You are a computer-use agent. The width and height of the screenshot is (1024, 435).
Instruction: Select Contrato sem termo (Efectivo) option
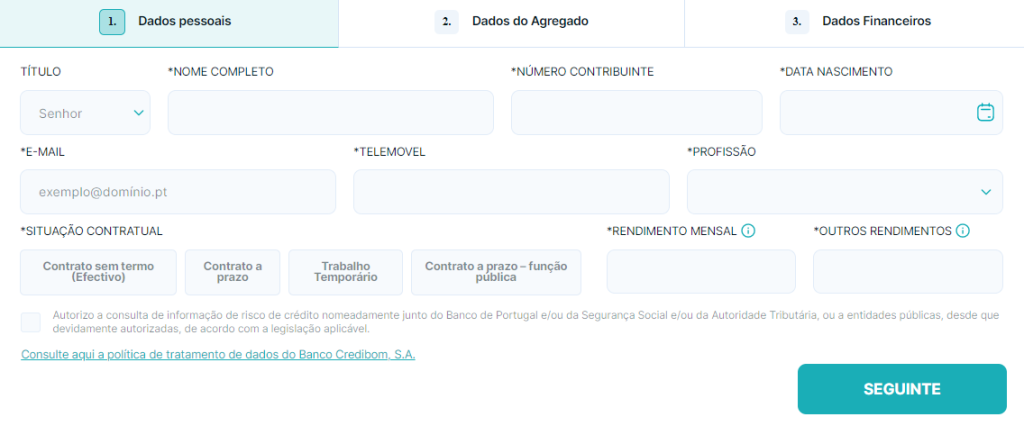pos(98,272)
